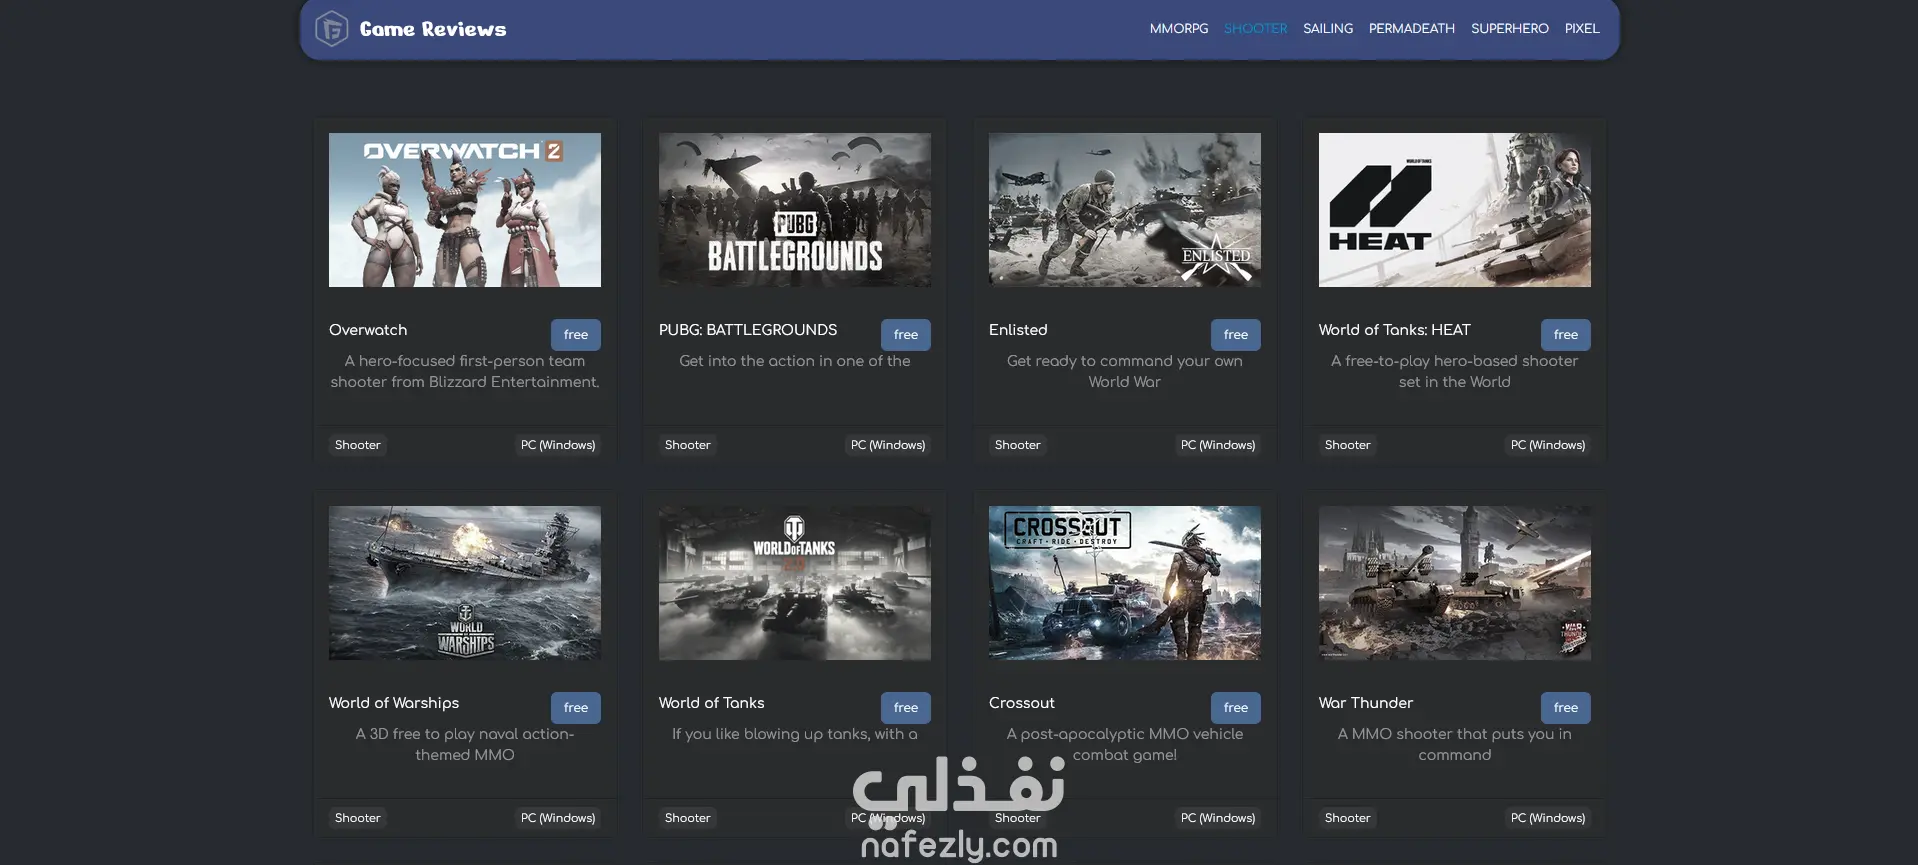The image size is (1918, 865).
Task: Open the PERMADEATH category link
Action: tap(1412, 29)
